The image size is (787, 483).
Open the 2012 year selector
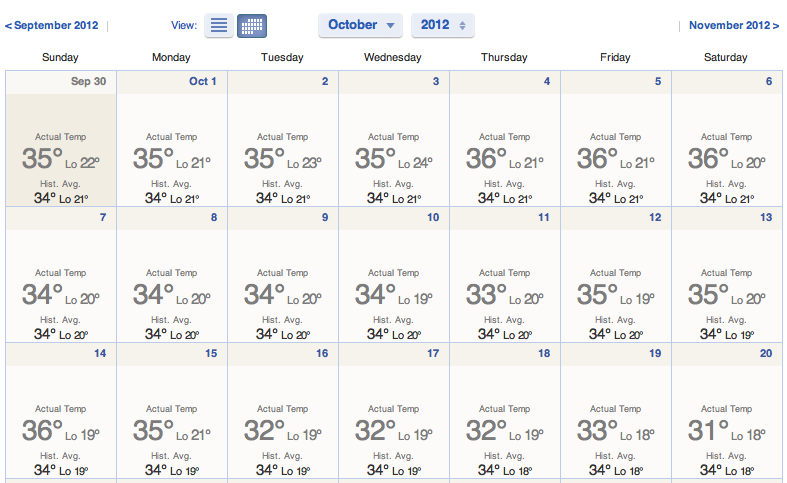(443, 25)
